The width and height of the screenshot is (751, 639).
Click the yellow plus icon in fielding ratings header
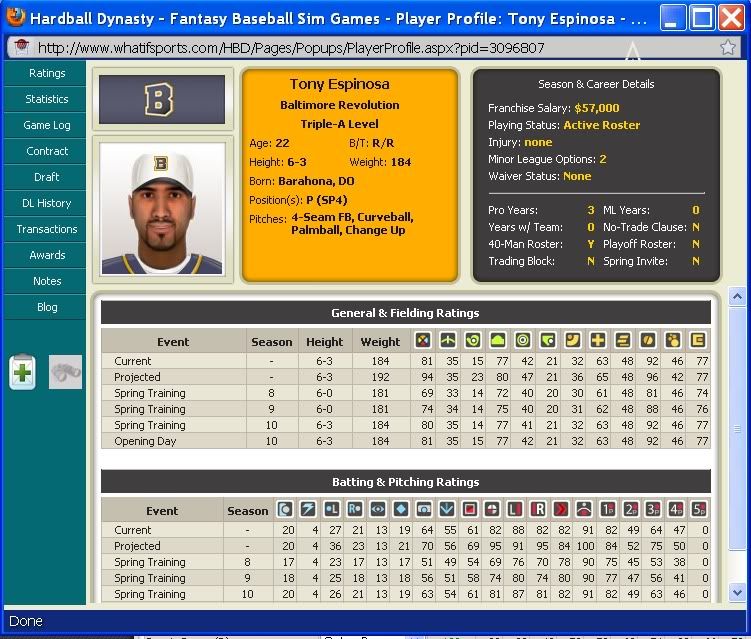600,341
